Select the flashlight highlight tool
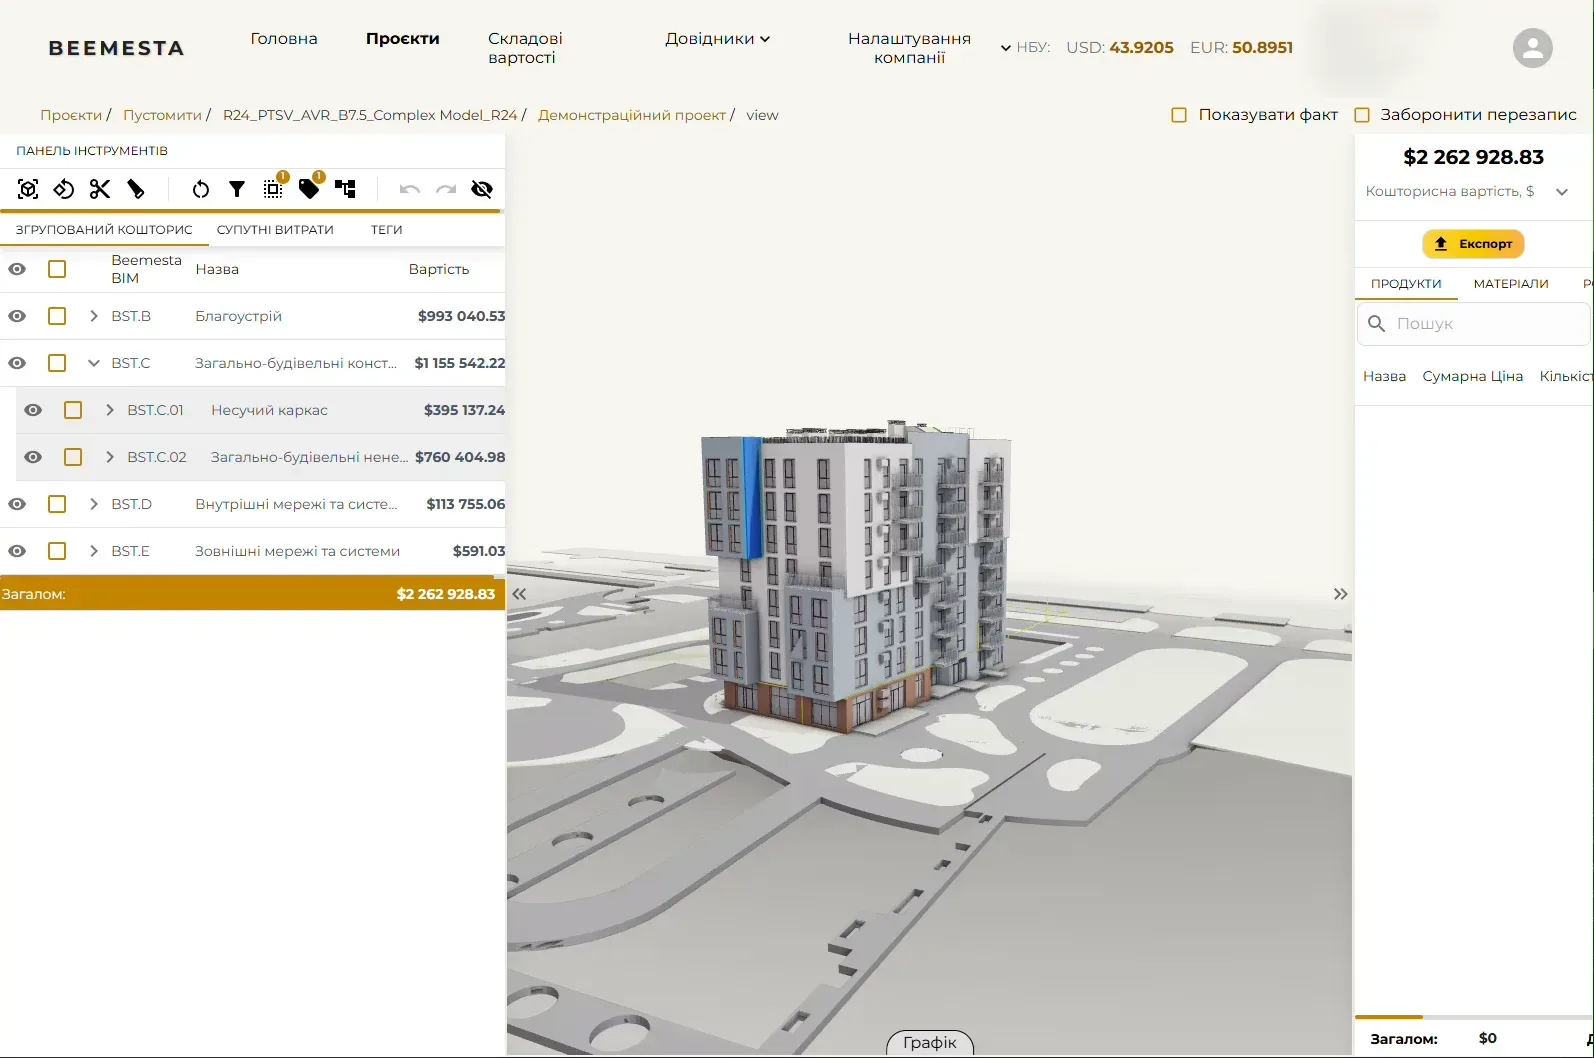 [x=136, y=189]
